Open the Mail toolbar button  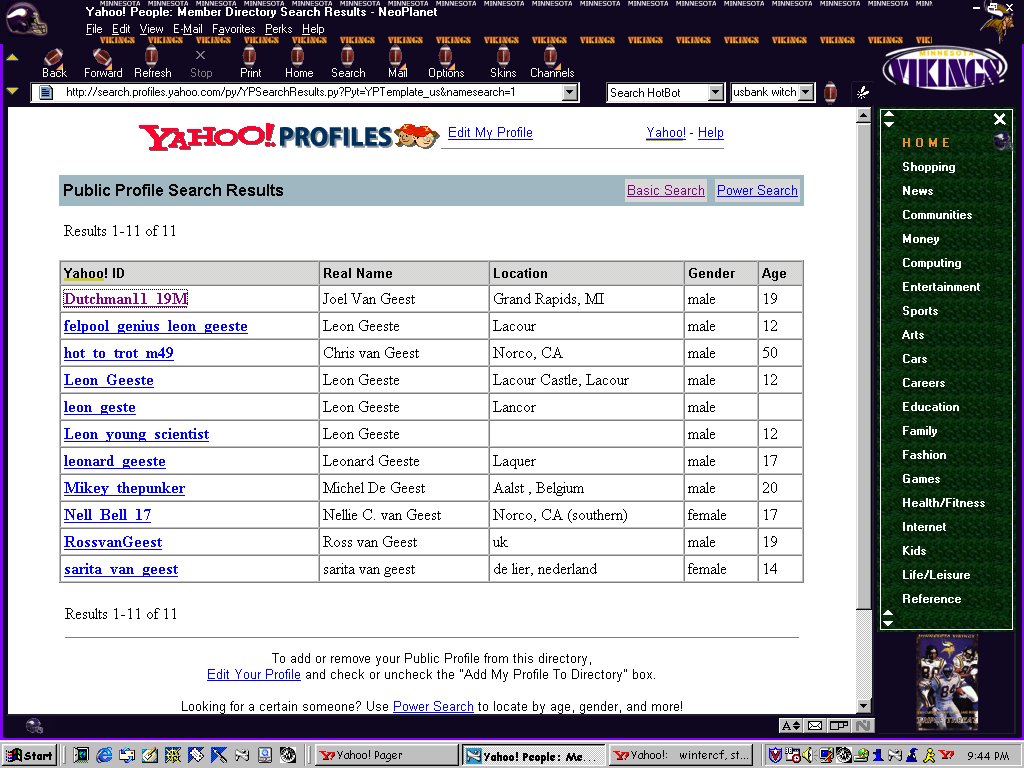[x=397, y=63]
